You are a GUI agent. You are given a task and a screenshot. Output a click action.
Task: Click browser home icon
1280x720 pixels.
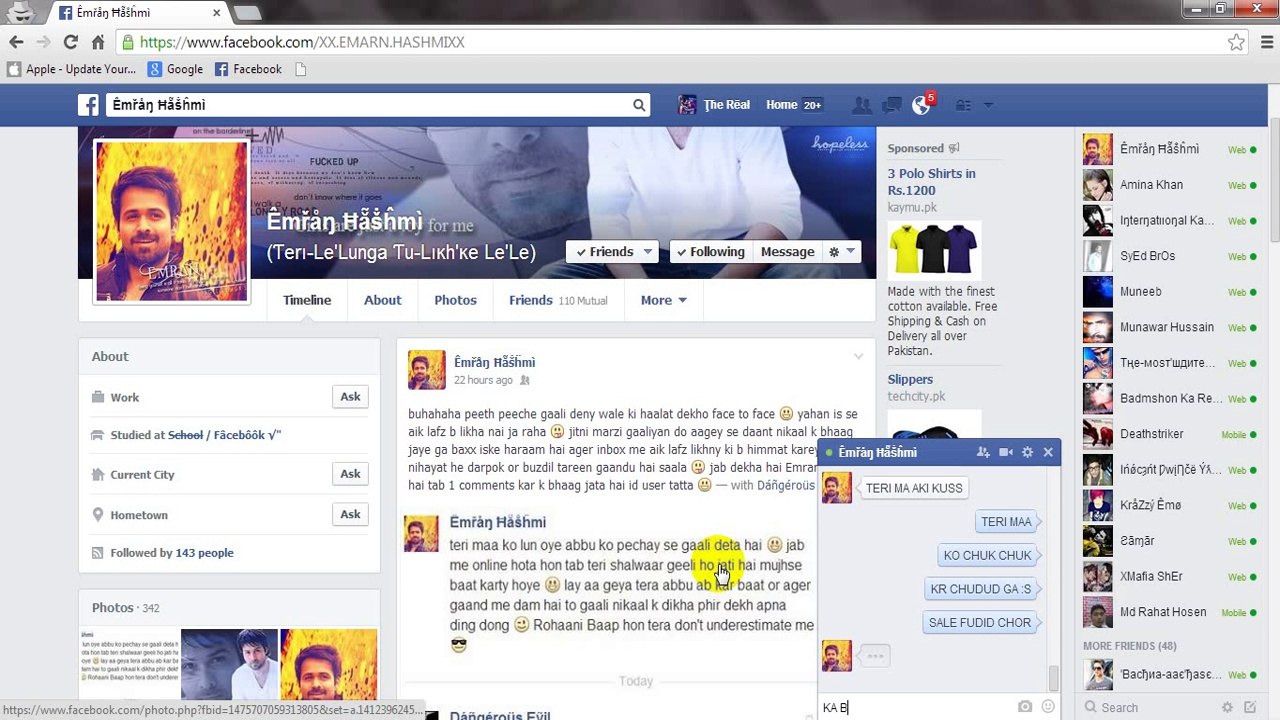[97, 42]
